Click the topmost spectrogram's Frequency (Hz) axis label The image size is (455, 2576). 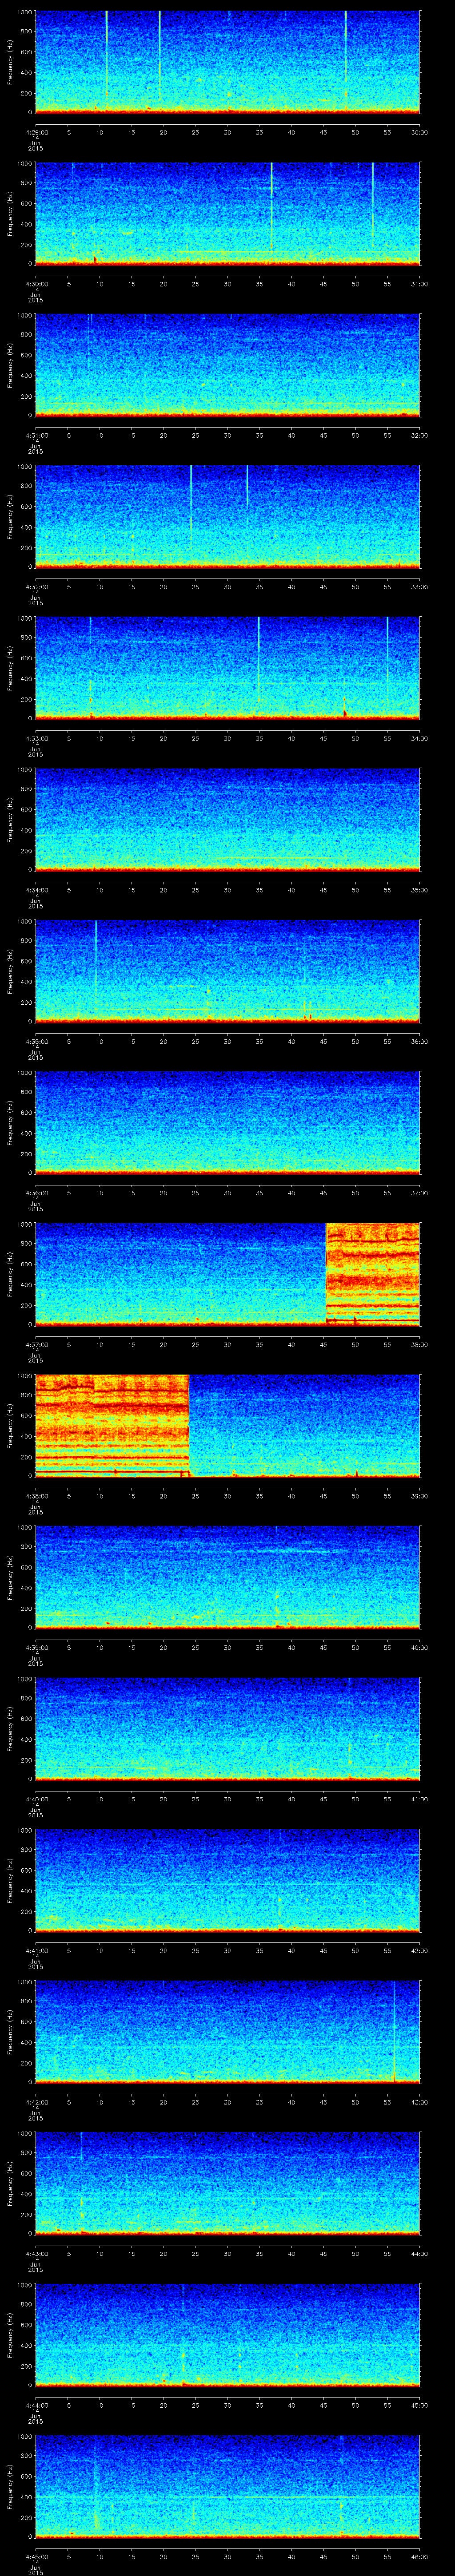tap(10, 62)
